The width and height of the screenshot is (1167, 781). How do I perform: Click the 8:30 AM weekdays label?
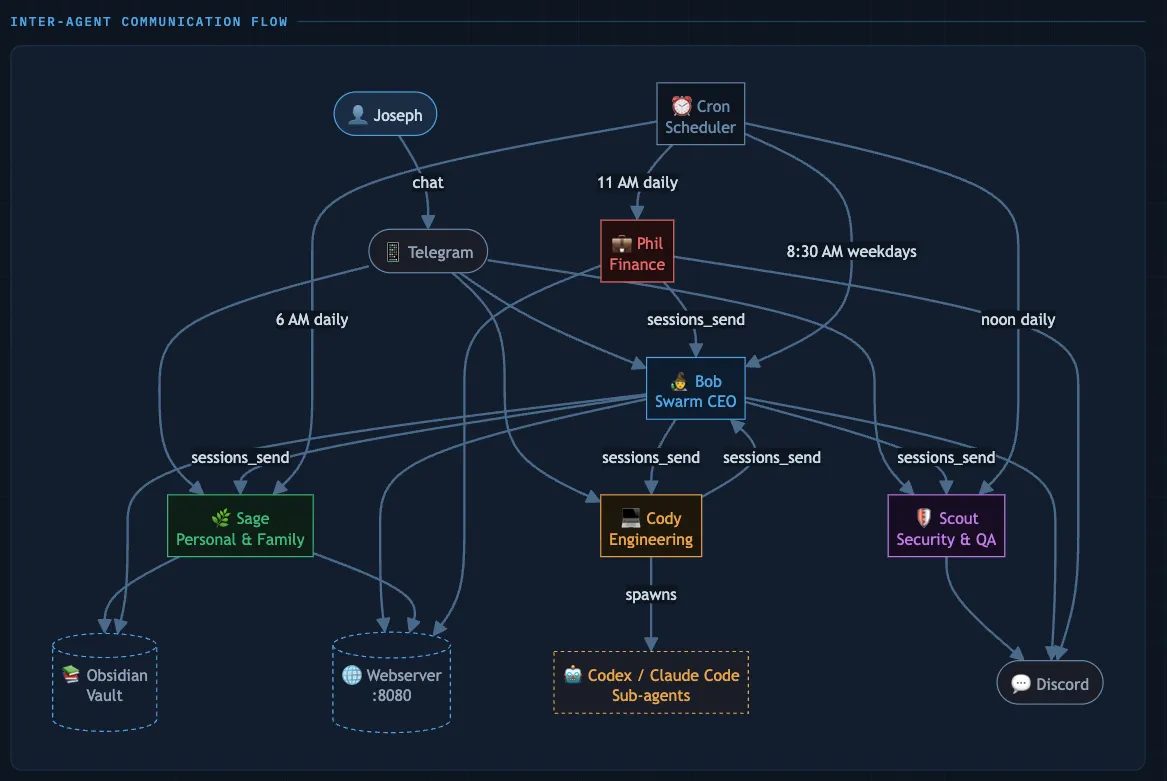[850, 251]
